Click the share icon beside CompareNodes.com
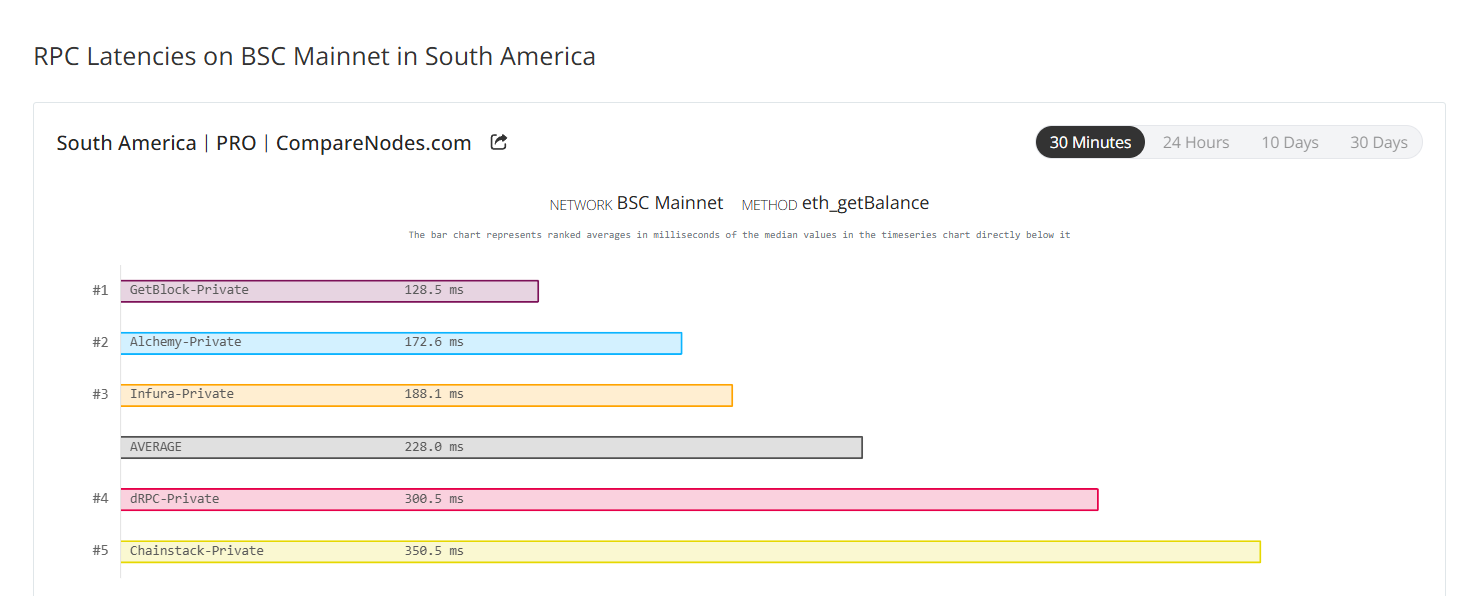Viewport: 1480px width, 596px height. (x=499, y=142)
